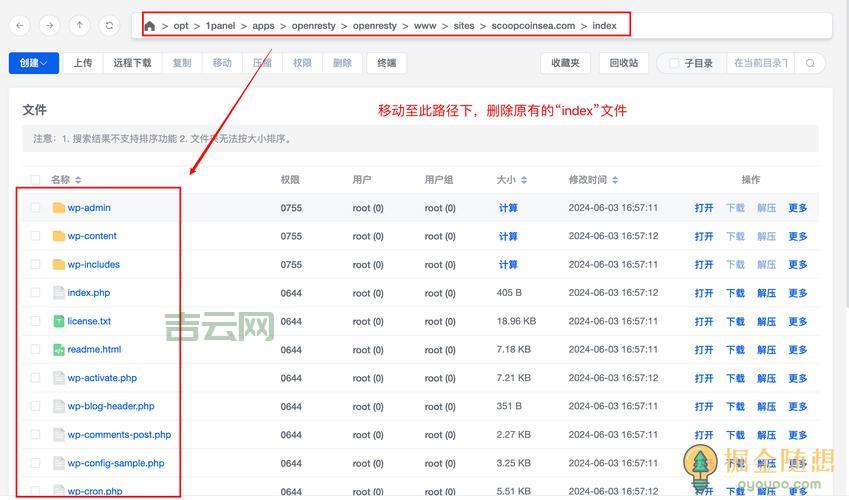Click the wp-includes folder icon

(x=58, y=264)
